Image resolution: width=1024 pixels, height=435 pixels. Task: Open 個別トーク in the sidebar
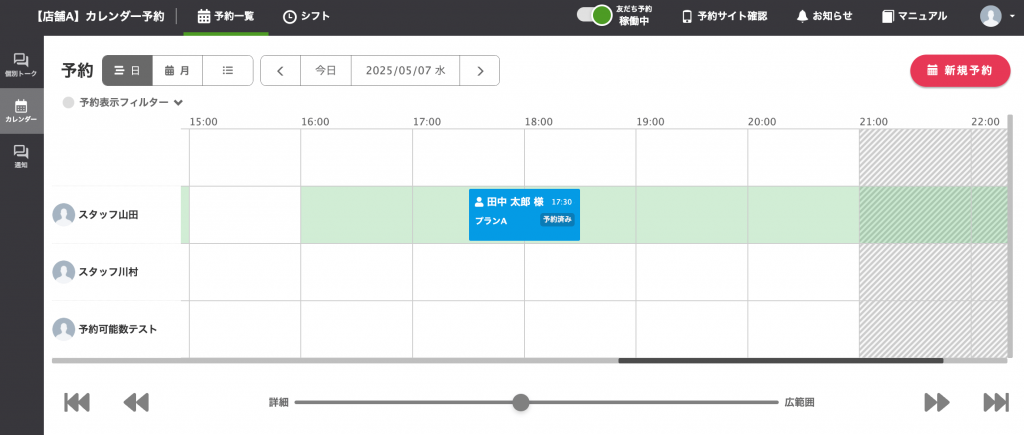click(x=21, y=65)
